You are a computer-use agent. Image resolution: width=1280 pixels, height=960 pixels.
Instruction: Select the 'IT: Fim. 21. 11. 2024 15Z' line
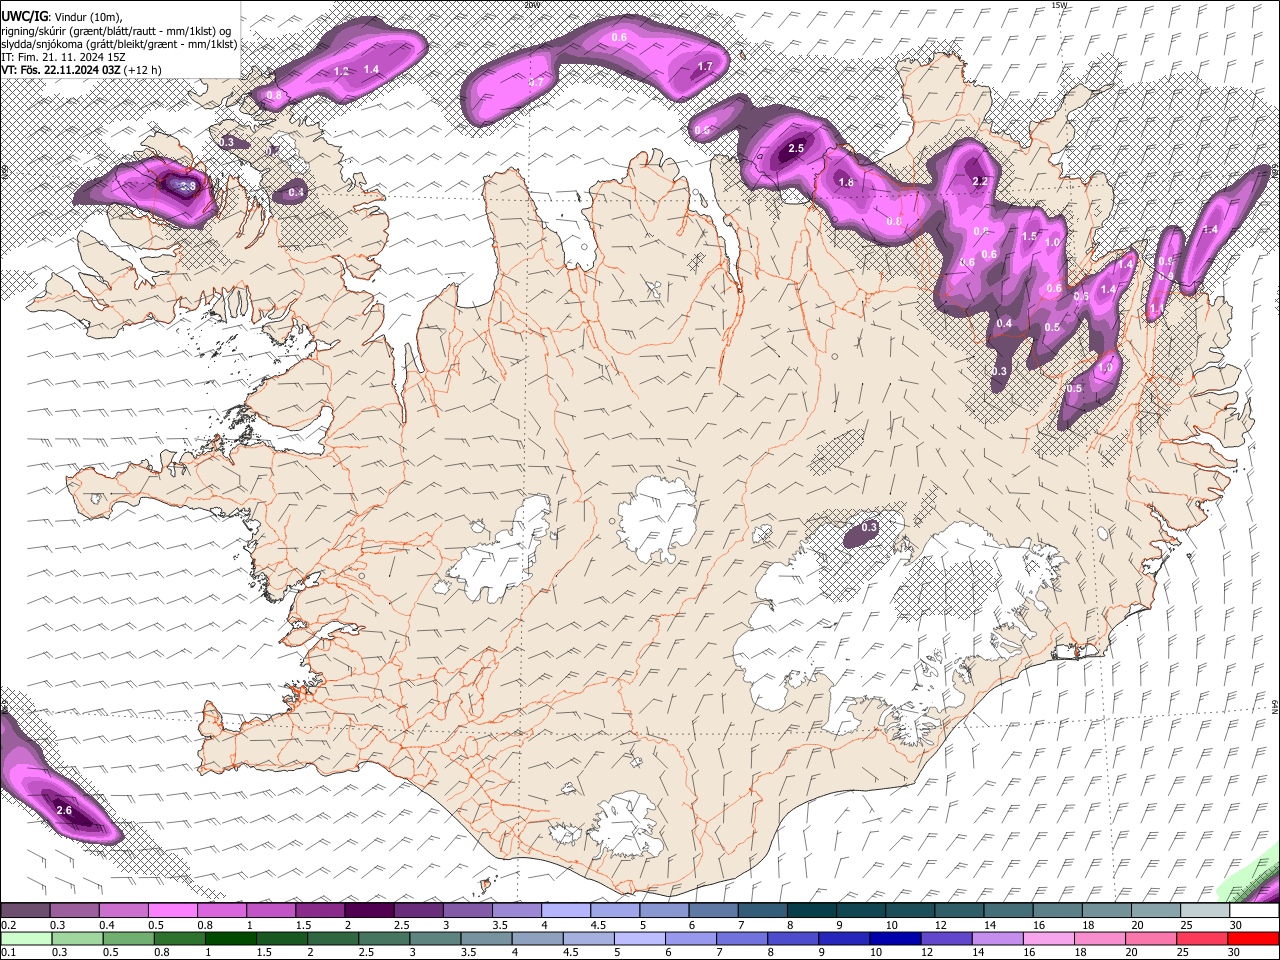[x=63, y=57]
